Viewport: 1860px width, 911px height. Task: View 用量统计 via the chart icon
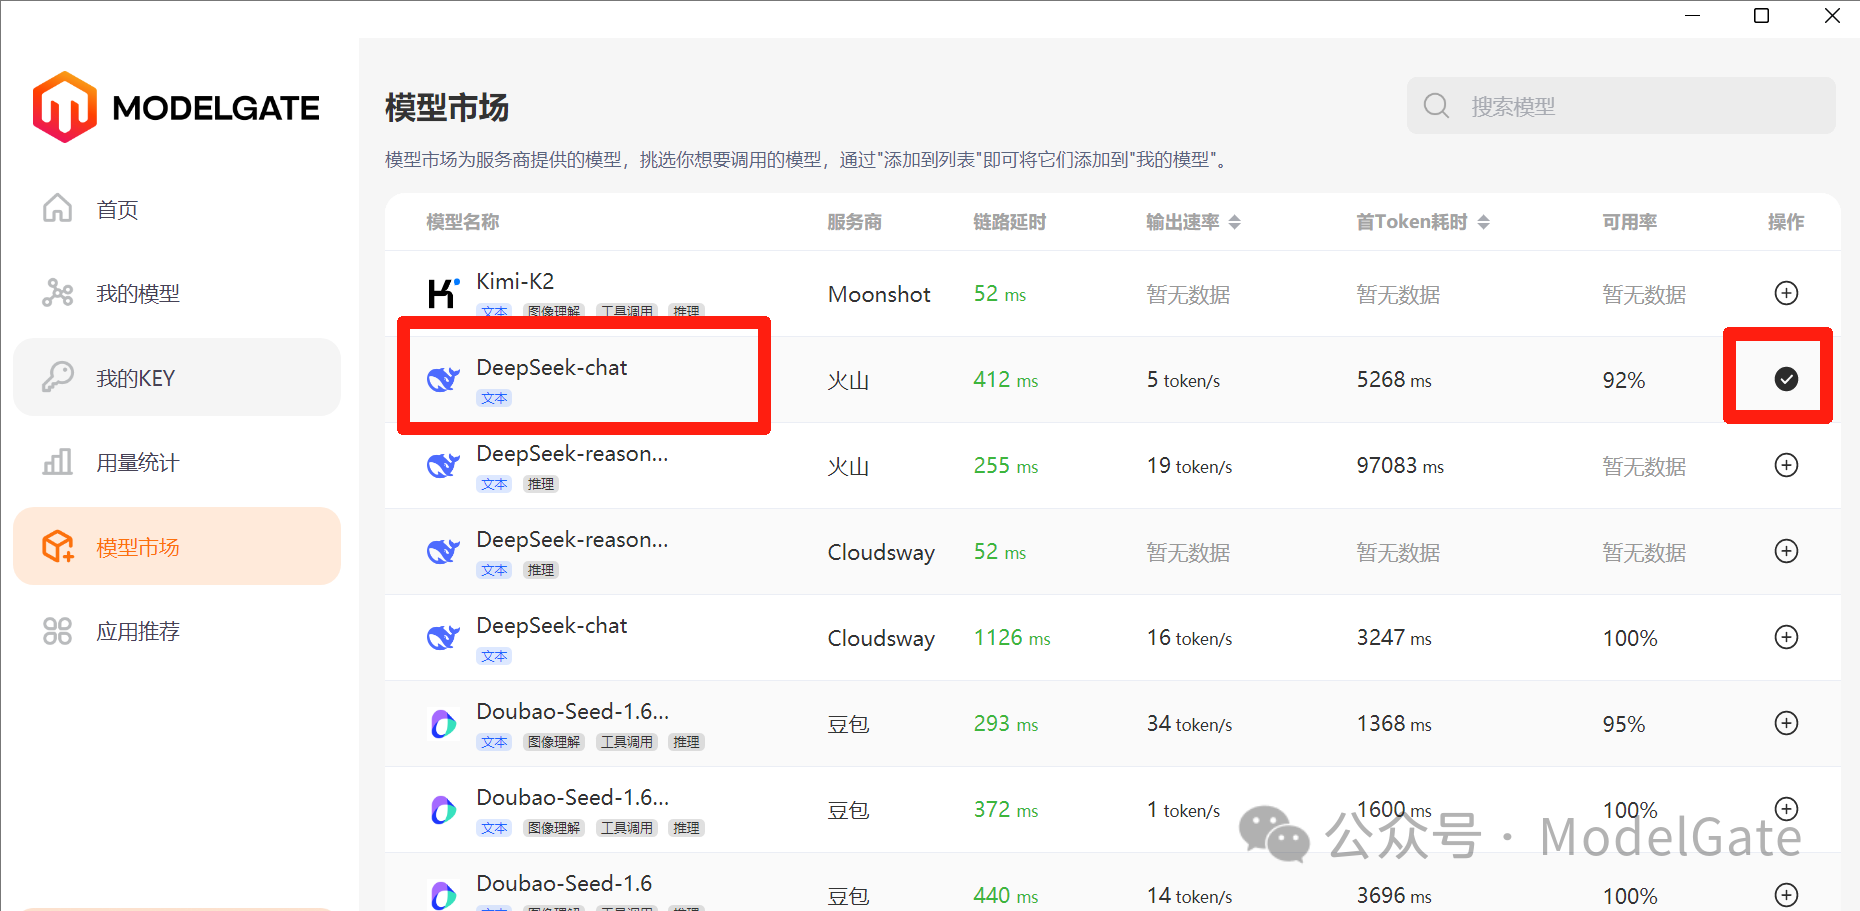point(58,461)
